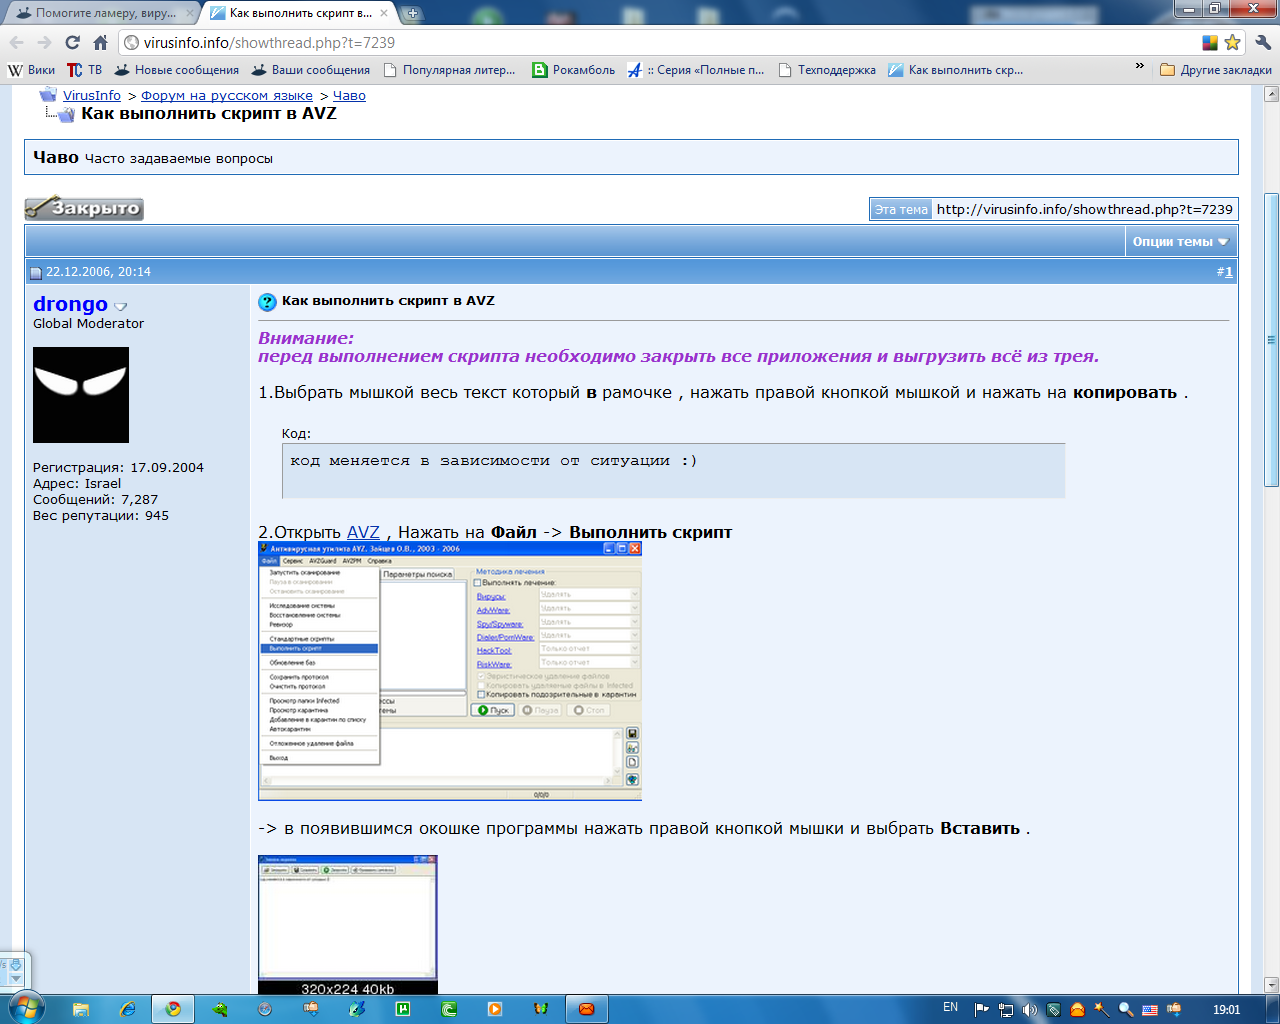Click the question mark post icon
Image resolution: width=1280 pixels, height=1024 pixels.
coord(267,302)
